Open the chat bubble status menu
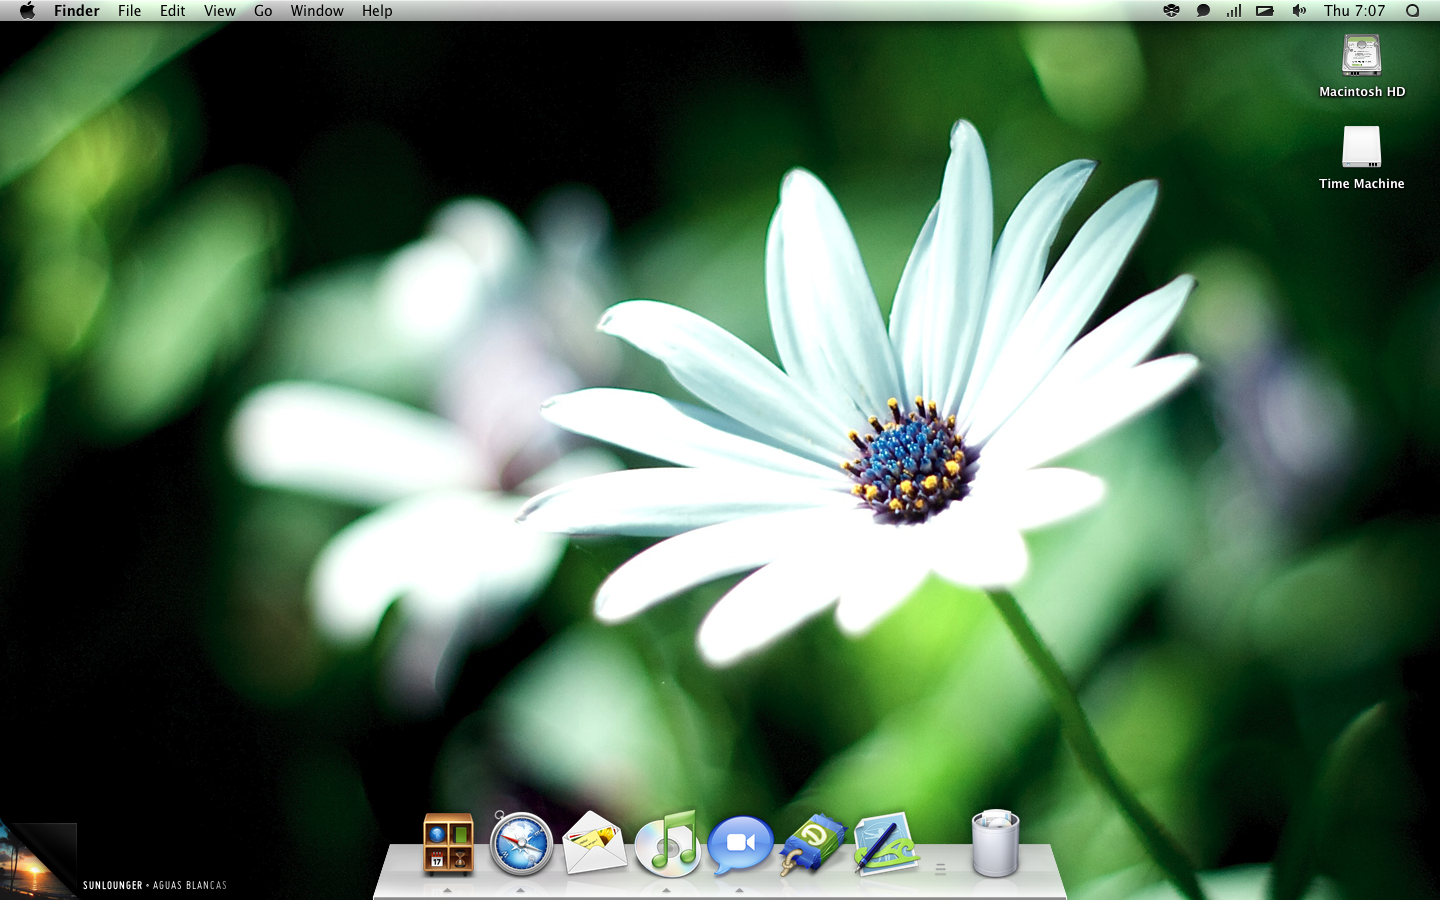Image resolution: width=1440 pixels, height=900 pixels. point(1203,11)
